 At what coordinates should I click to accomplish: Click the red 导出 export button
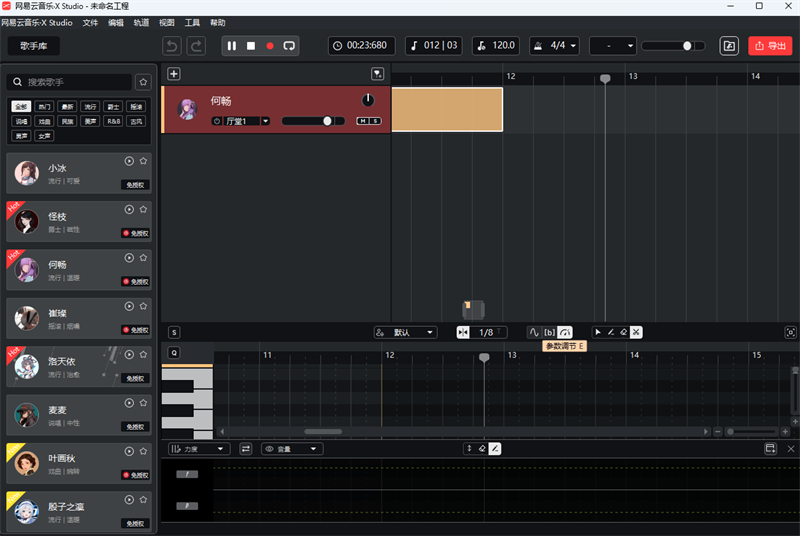(x=770, y=46)
